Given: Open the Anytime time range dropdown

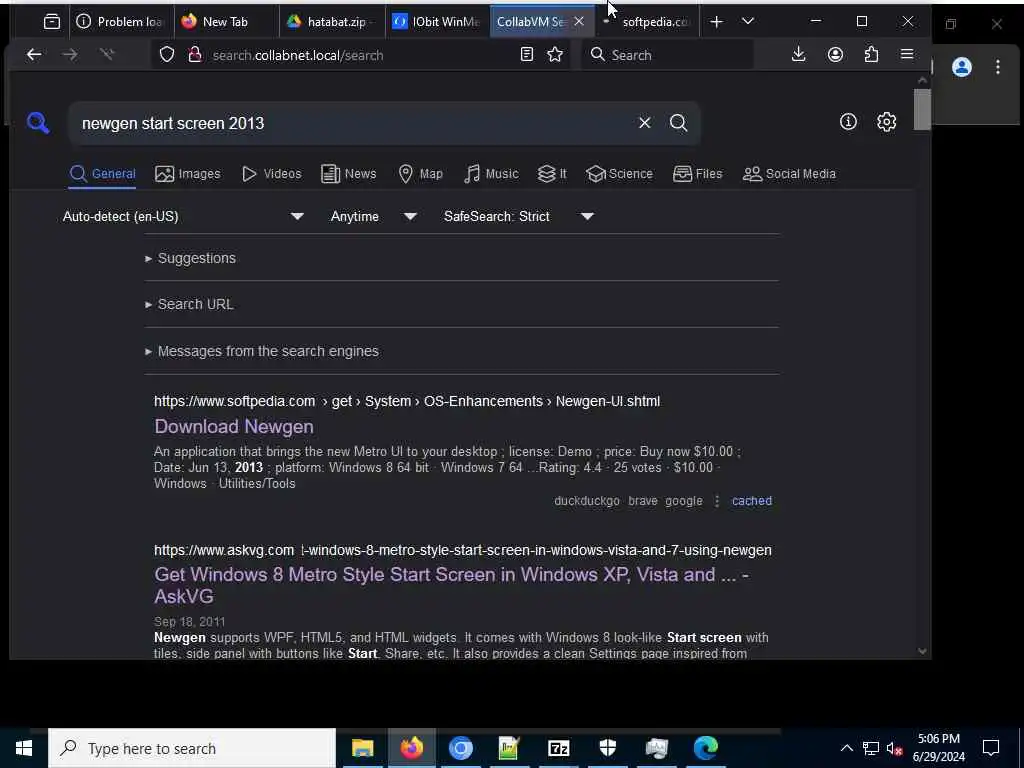Looking at the screenshot, I should coord(373,216).
